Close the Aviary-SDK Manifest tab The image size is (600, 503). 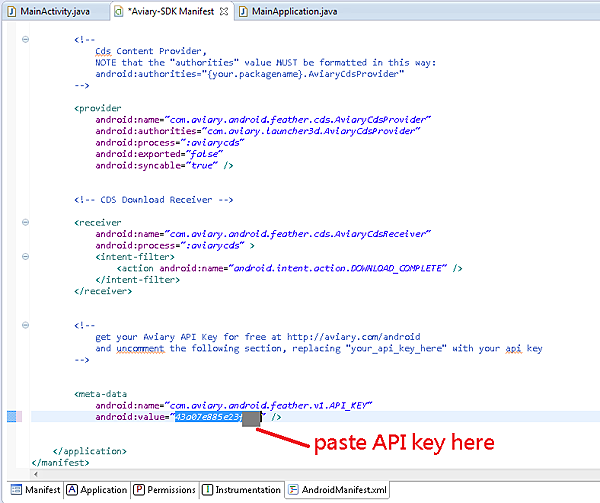click(x=224, y=11)
